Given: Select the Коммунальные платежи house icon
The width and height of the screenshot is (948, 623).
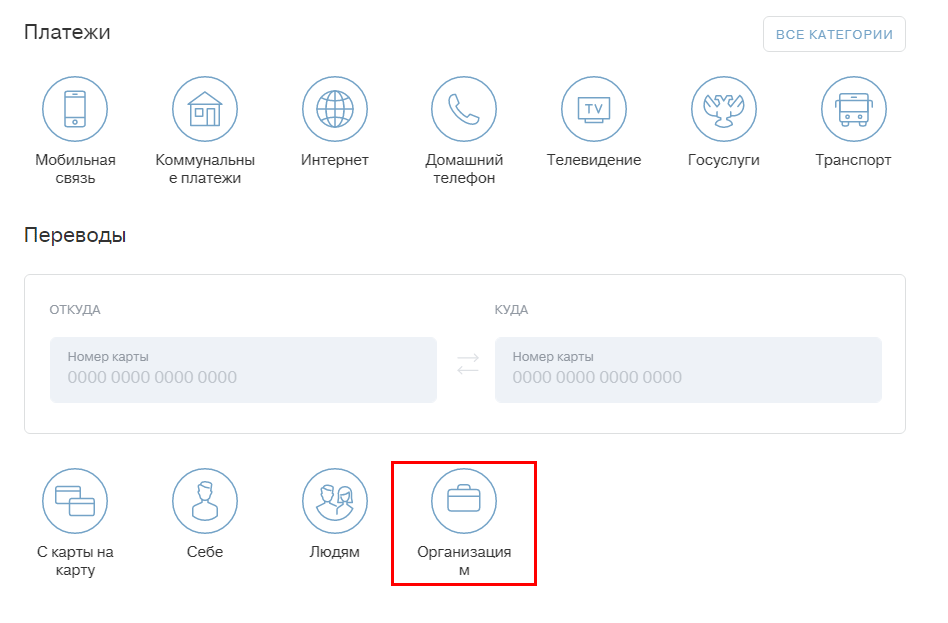Looking at the screenshot, I should [x=205, y=109].
